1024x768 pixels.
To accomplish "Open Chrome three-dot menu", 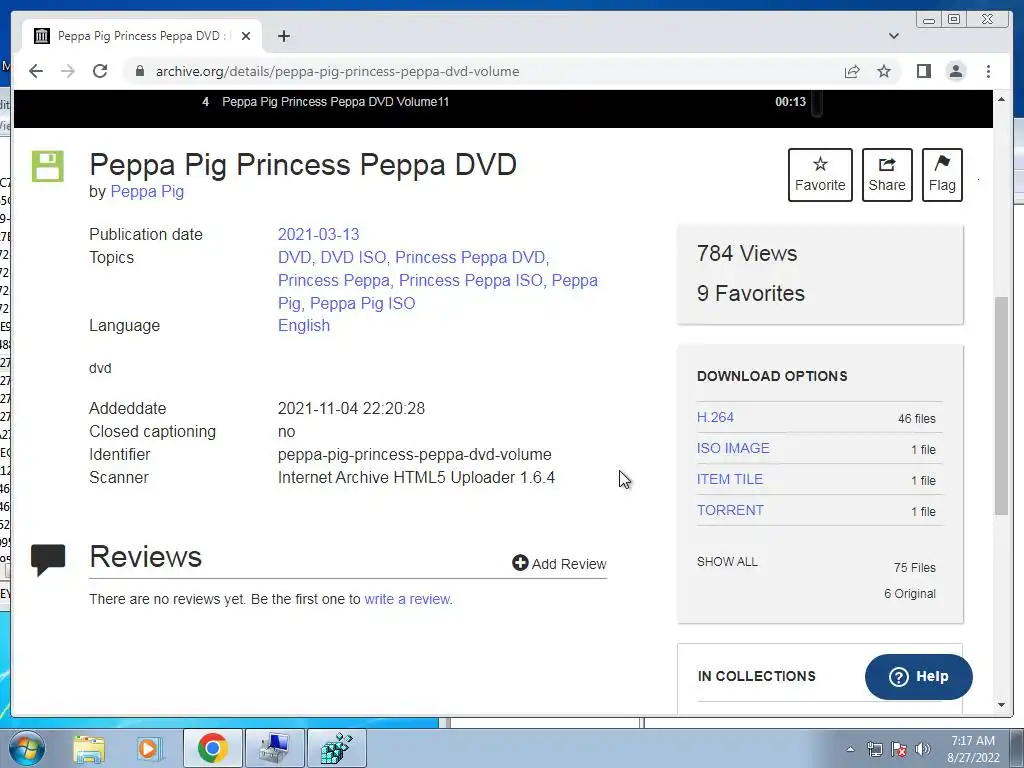I will click(988, 71).
